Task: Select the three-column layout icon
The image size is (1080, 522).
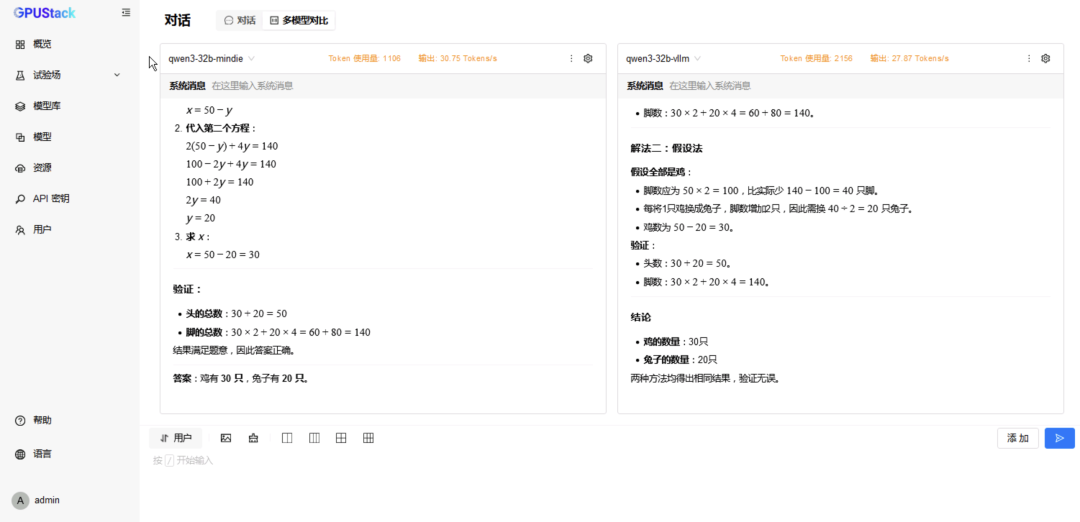Action: coord(314,438)
